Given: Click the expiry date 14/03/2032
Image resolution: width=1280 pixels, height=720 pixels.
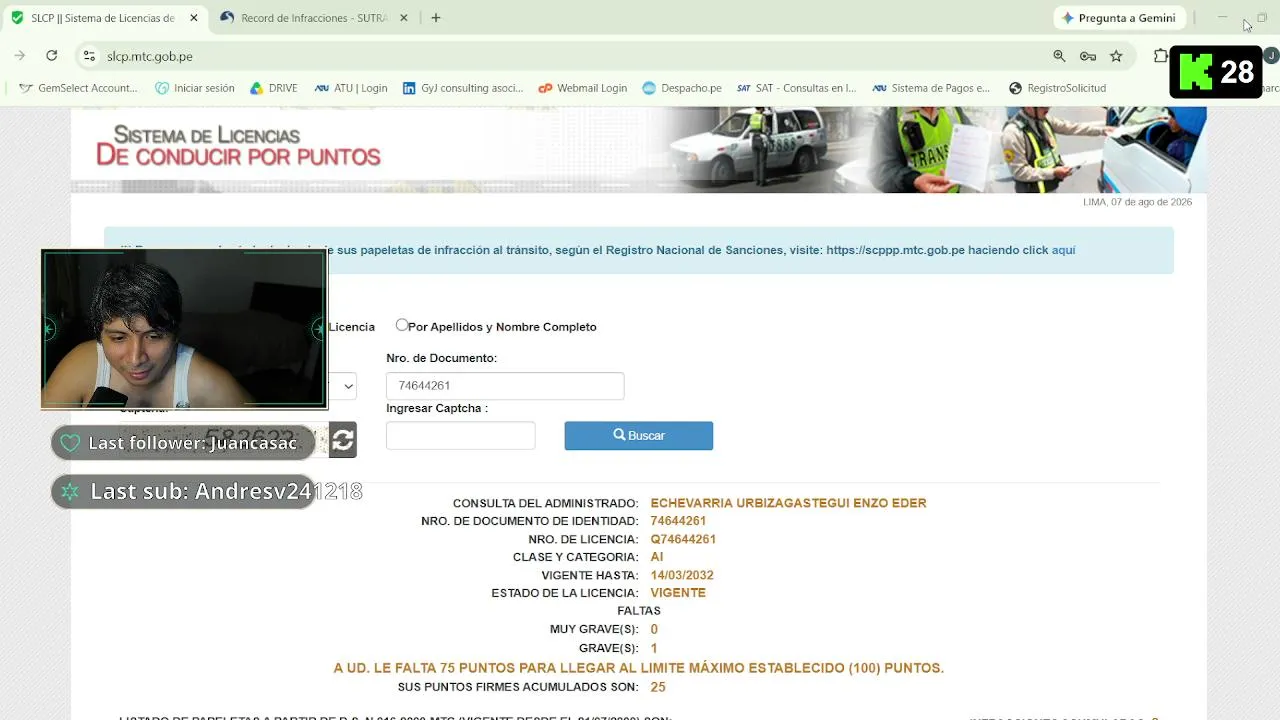Looking at the screenshot, I should (682, 575).
